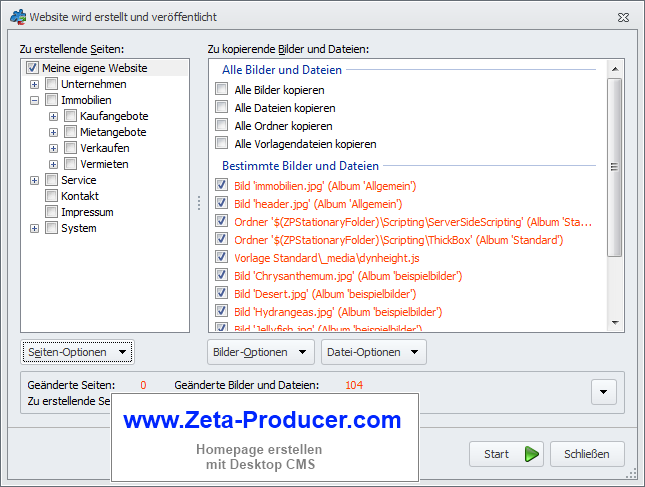Enable Alle Ordner kopieren
This screenshot has height=487, width=645.
tap(222, 125)
